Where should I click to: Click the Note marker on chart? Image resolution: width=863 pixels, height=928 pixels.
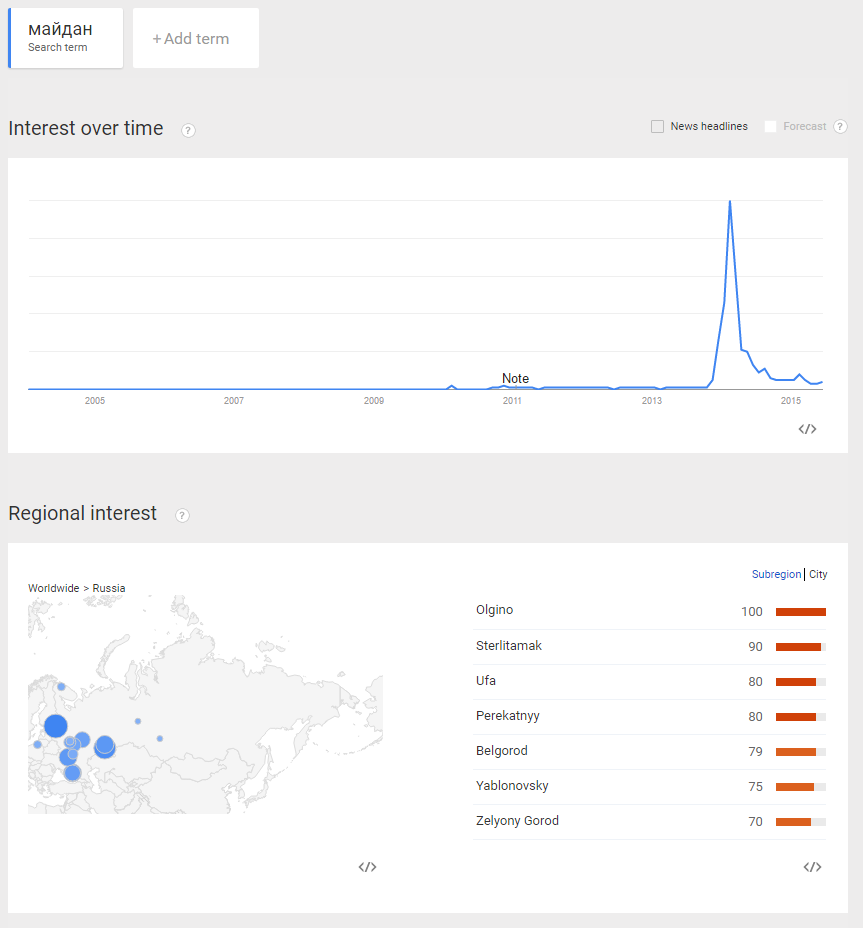click(x=515, y=379)
